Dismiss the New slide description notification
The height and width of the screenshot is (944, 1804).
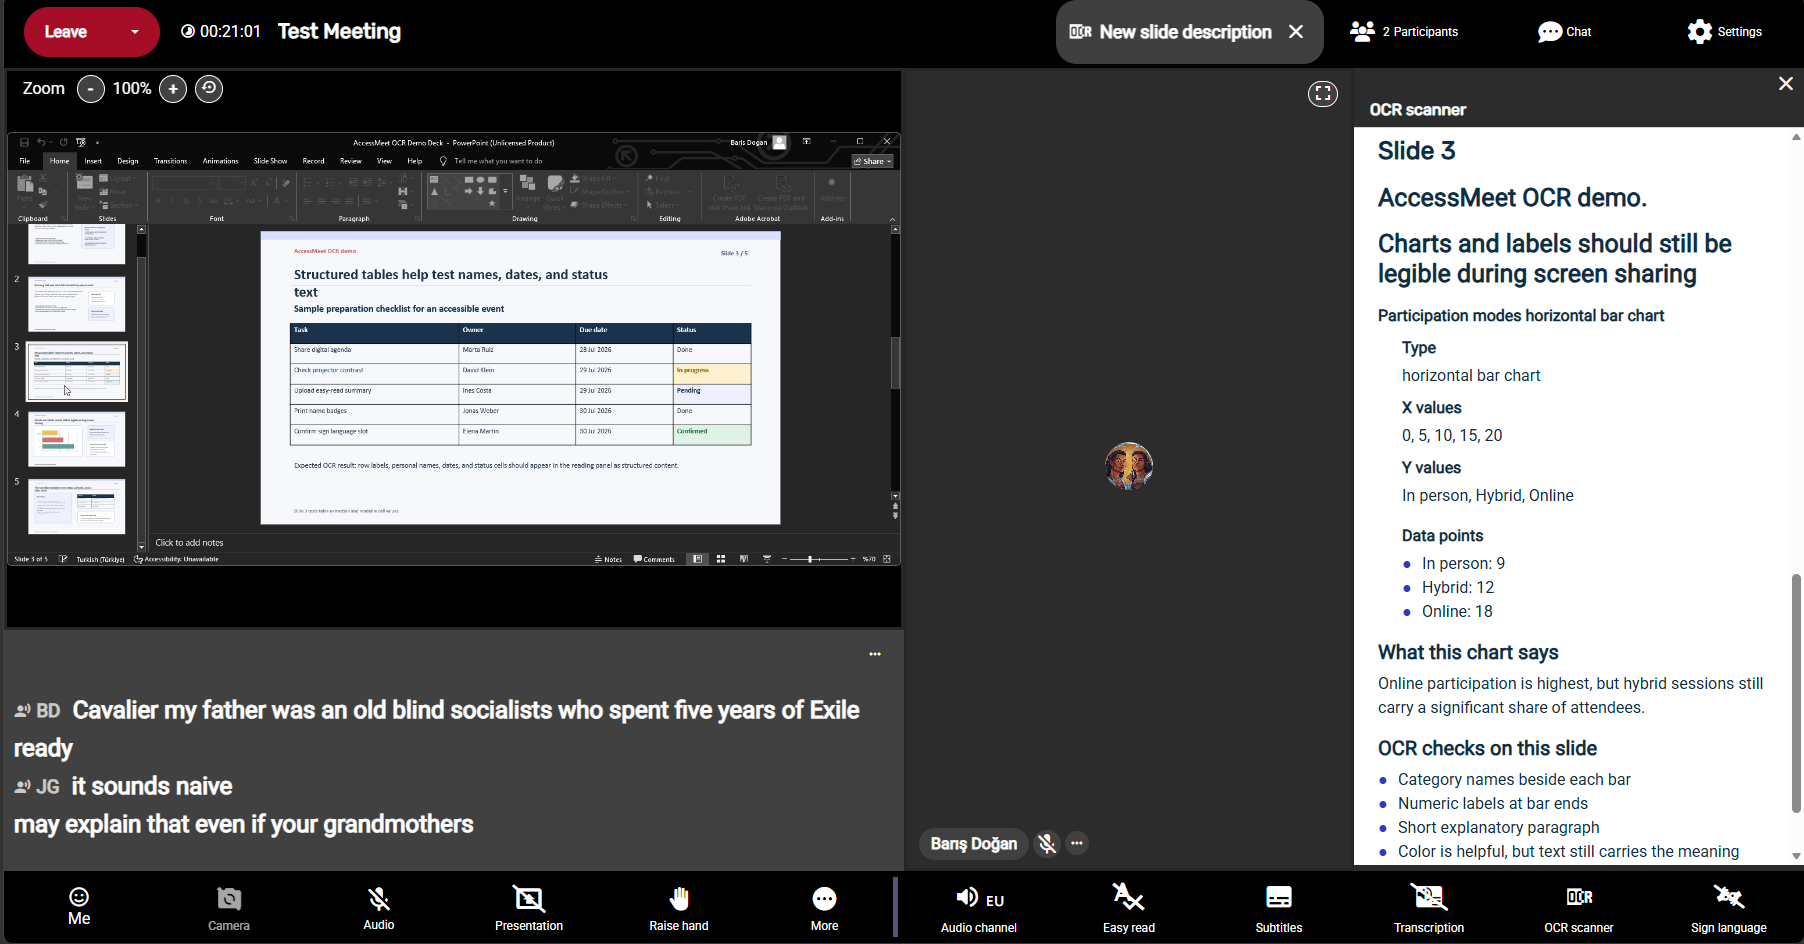coord(1296,32)
